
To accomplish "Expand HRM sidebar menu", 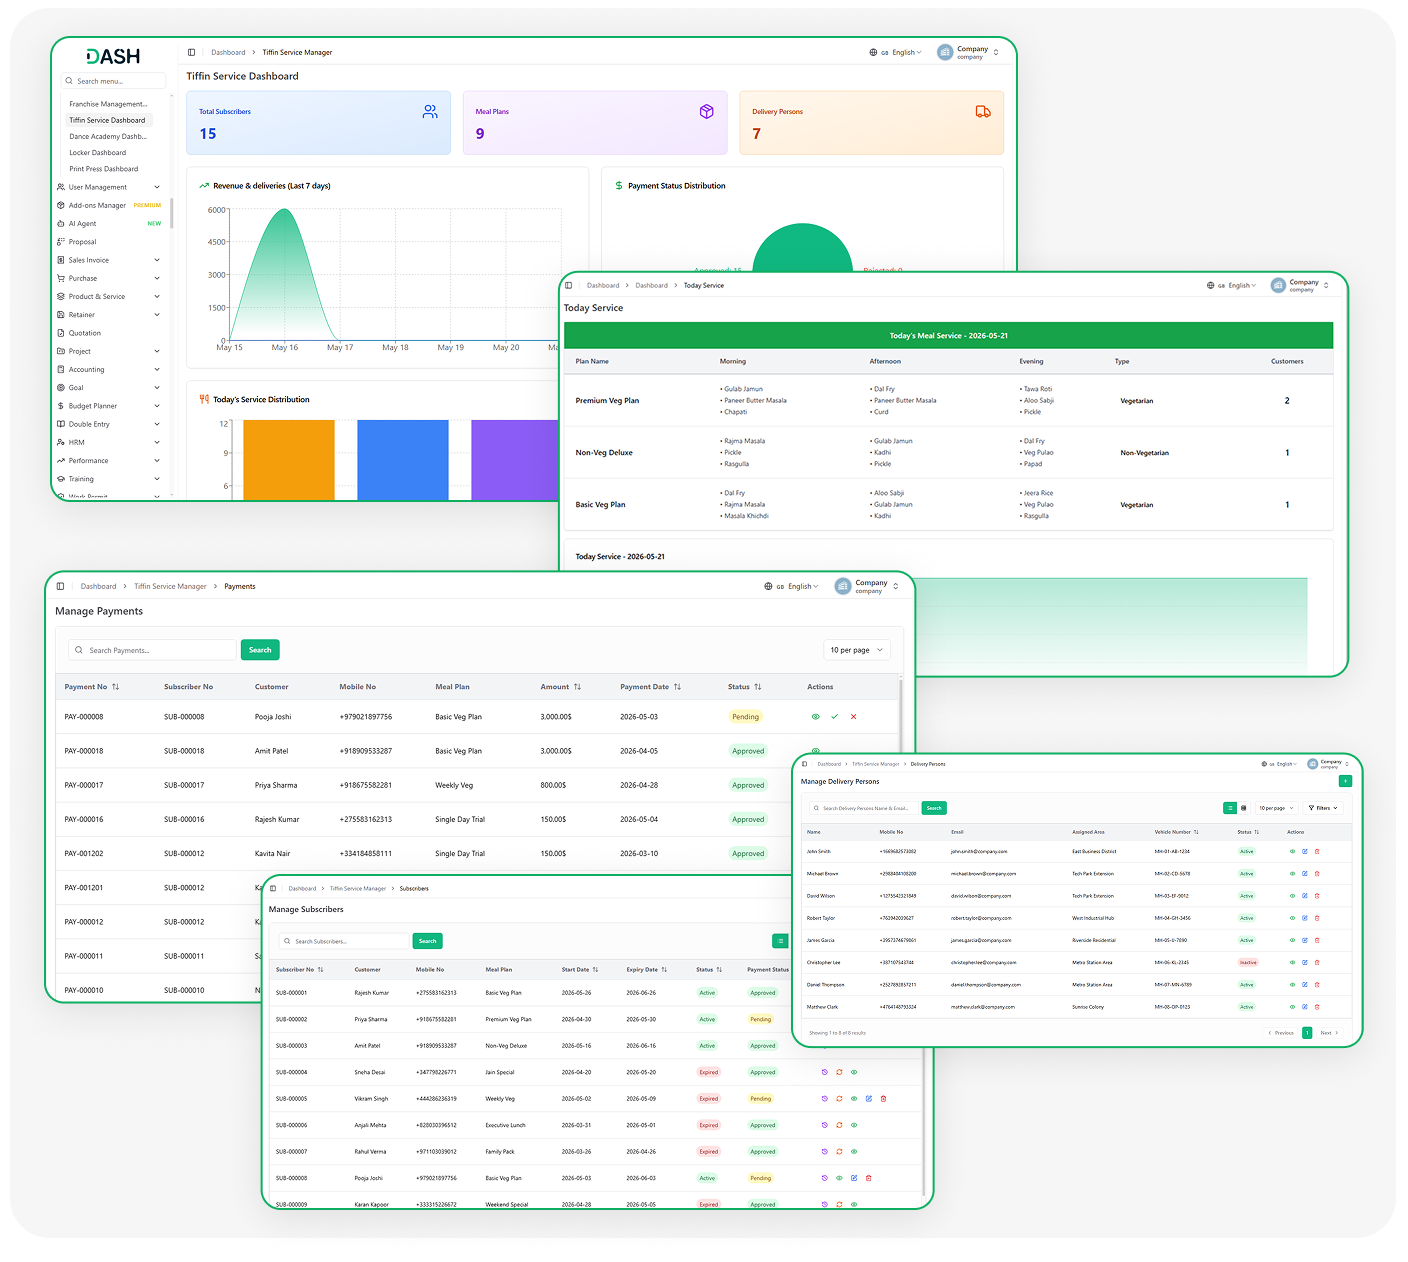I will click(109, 442).
